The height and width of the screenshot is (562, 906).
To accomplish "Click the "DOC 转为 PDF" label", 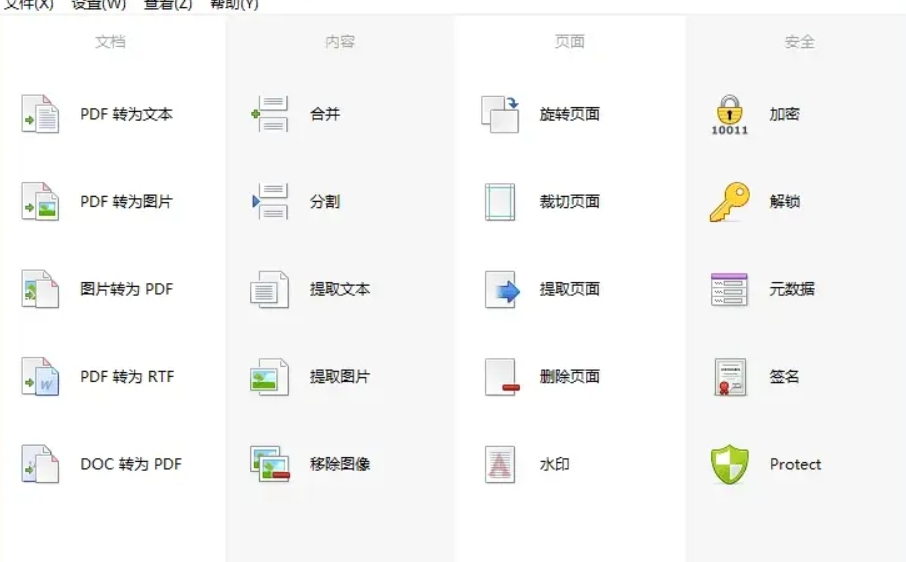I will [x=131, y=464].
